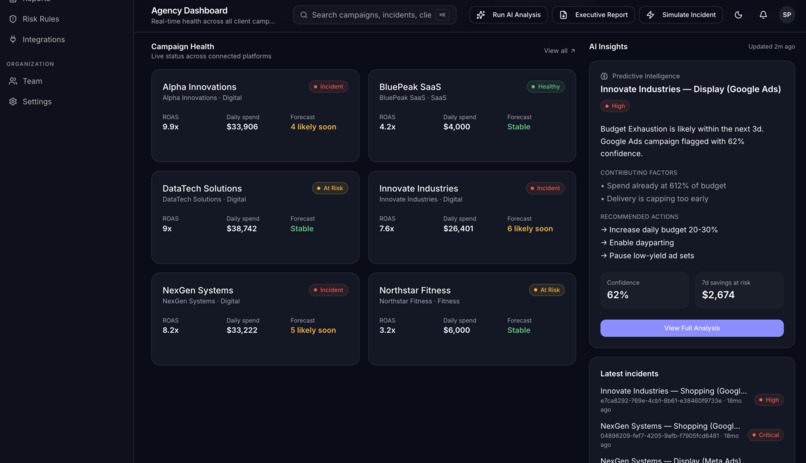Click Innovate Industries Display insight title
806x463 pixels.
point(690,89)
